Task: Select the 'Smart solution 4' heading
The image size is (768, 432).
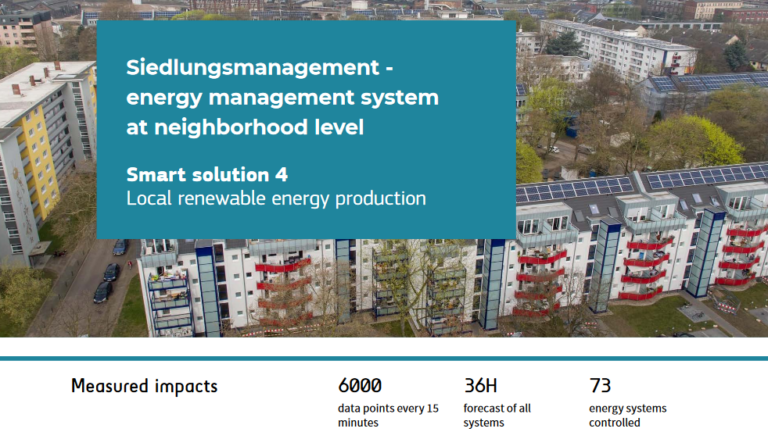Action: coord(207,175)
